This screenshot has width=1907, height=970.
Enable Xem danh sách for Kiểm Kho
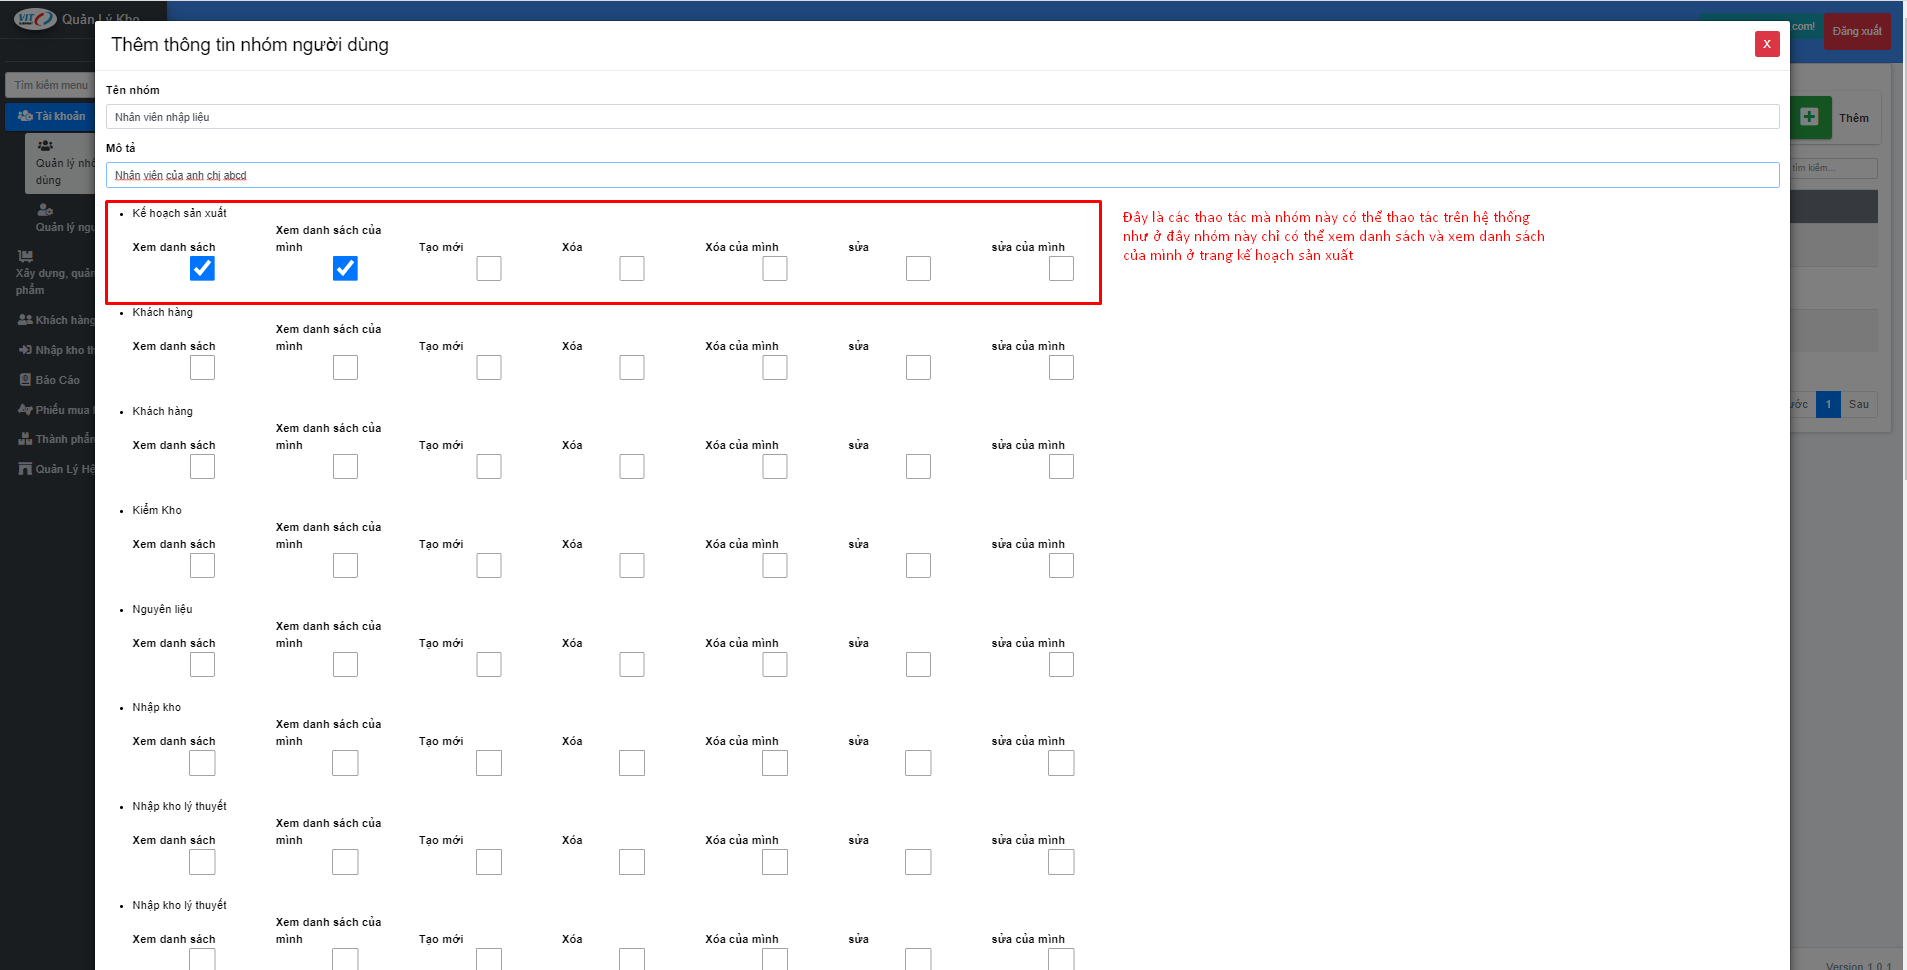(202, 565)
